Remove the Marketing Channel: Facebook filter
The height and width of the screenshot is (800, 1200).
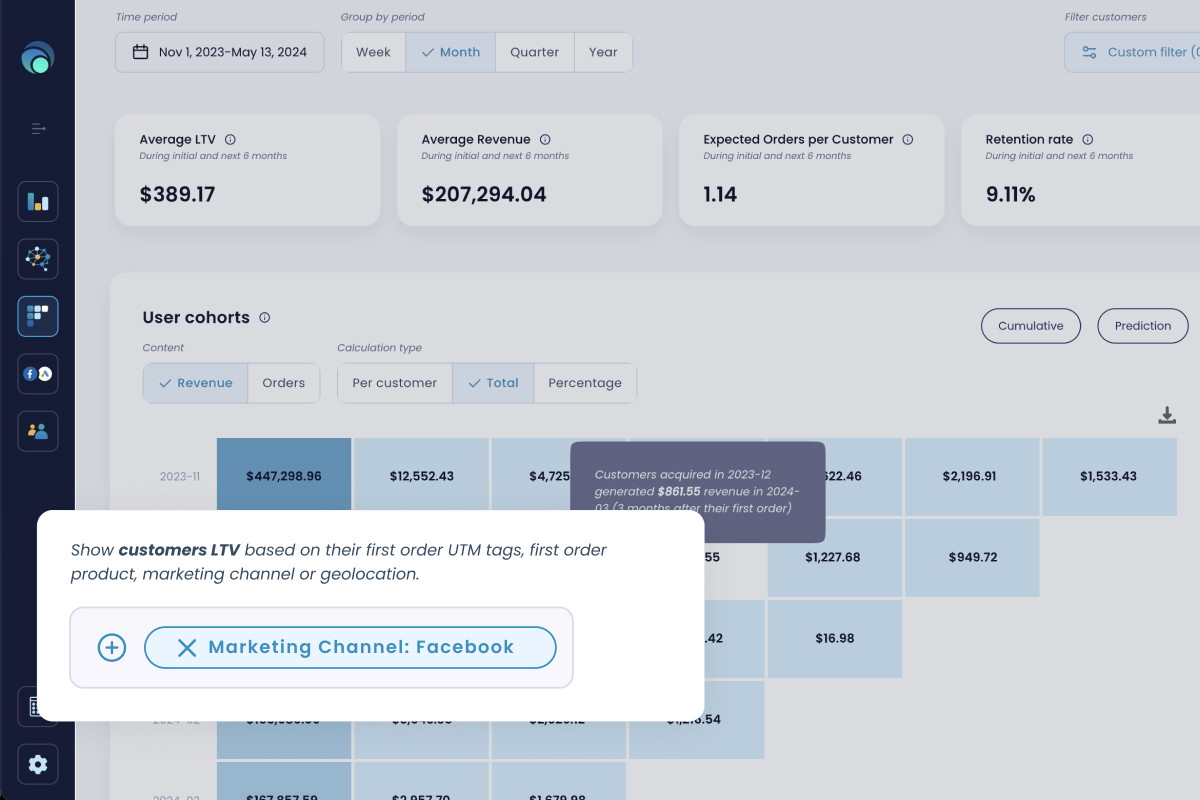tap(187, 648)
